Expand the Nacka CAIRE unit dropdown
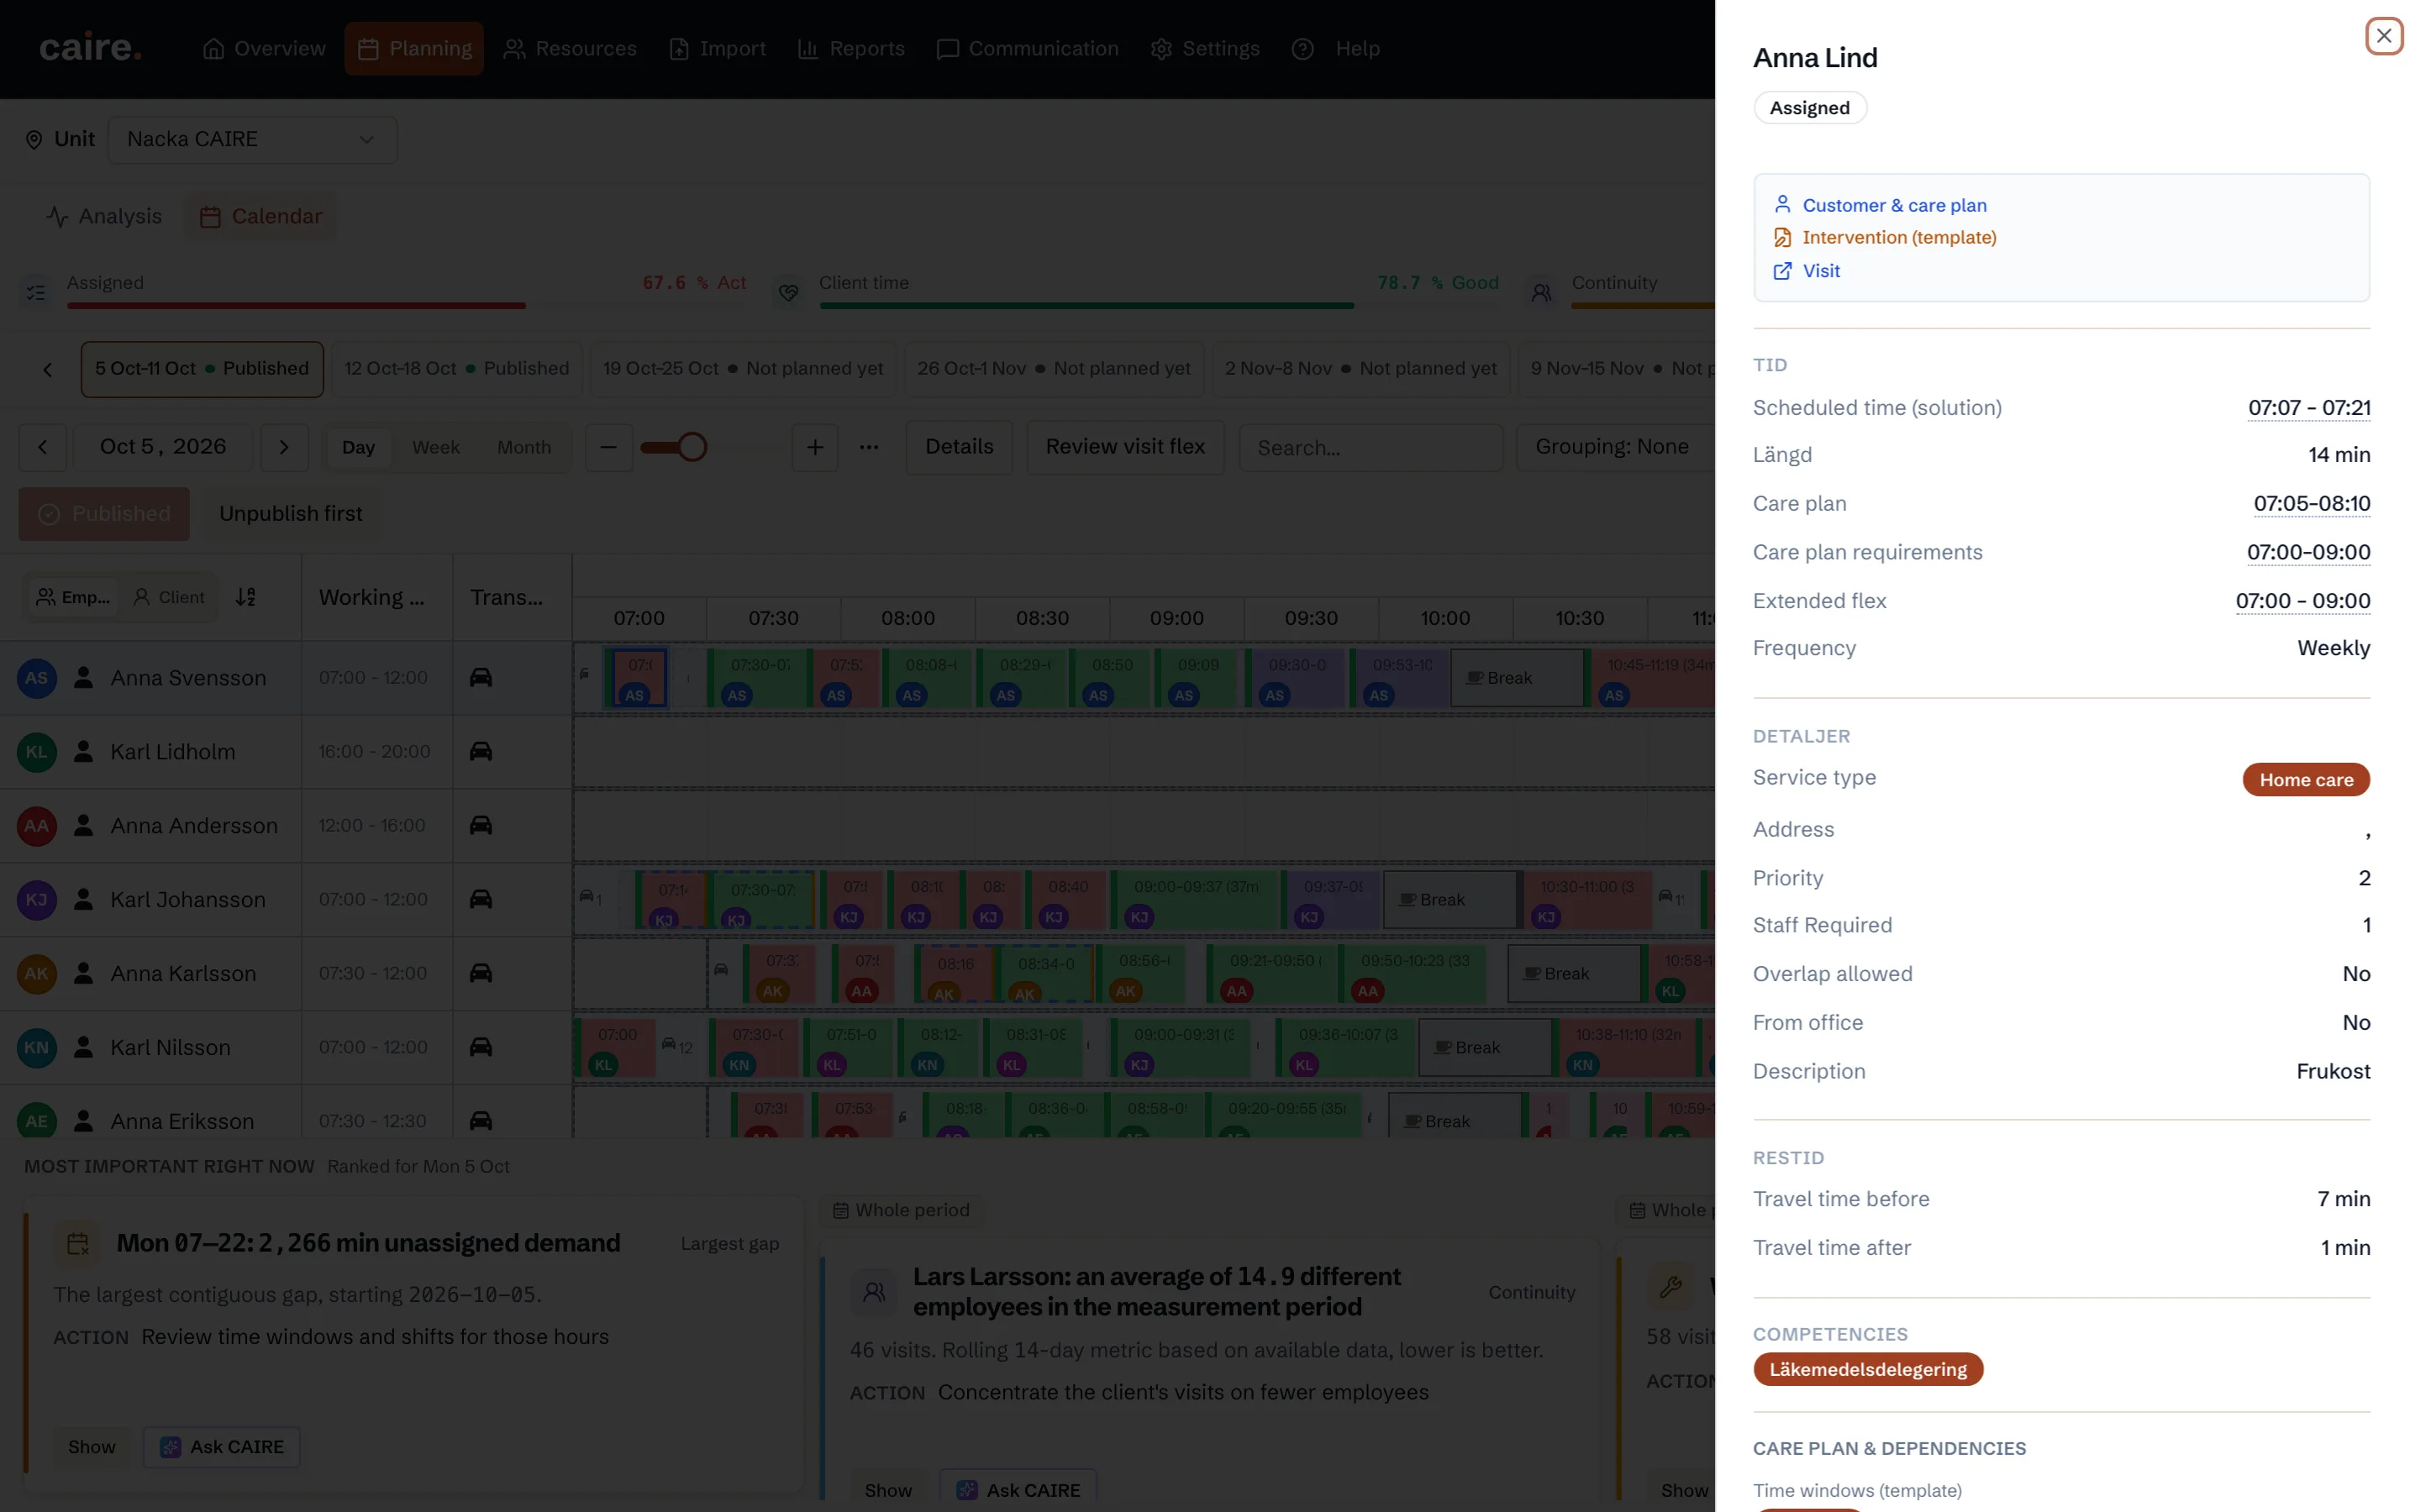The height and width of the screenshot is (1512, 2420). coord(252,139)
